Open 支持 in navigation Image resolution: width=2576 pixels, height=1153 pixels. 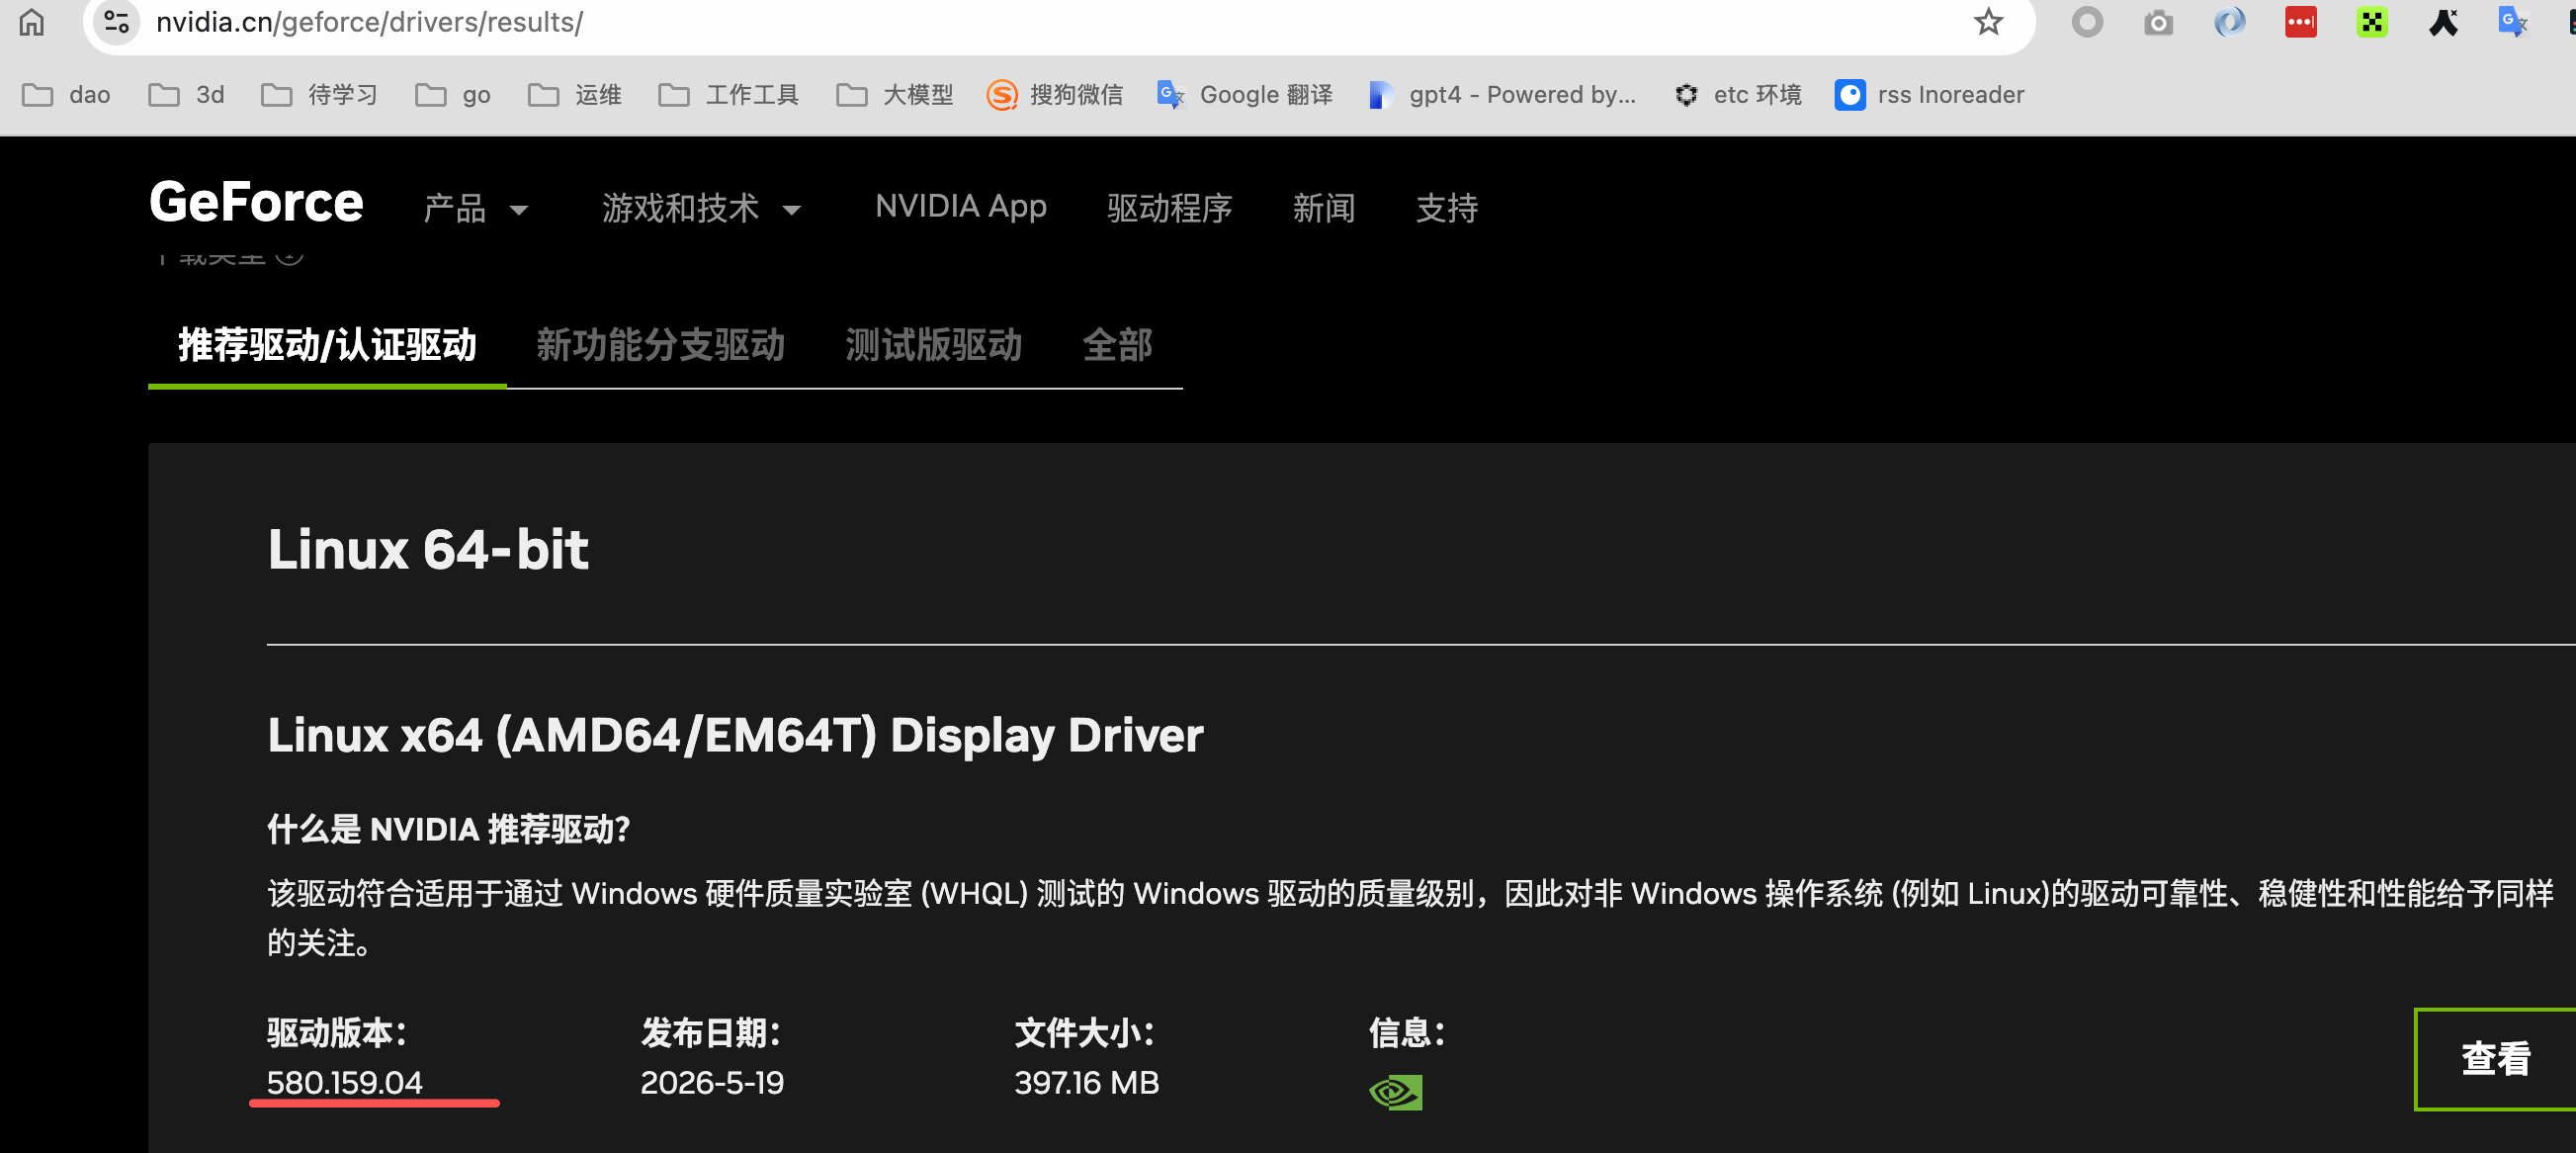coord(1447,208)
